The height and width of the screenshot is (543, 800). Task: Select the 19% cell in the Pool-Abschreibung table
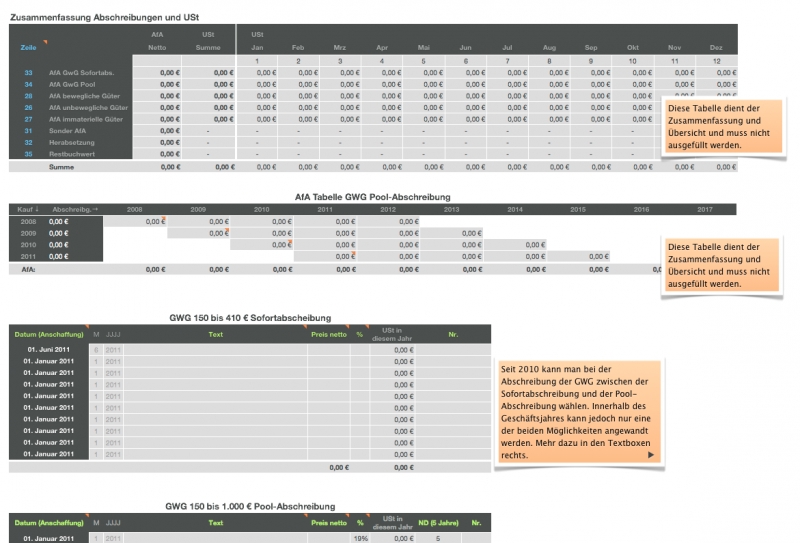pos(360,538)
